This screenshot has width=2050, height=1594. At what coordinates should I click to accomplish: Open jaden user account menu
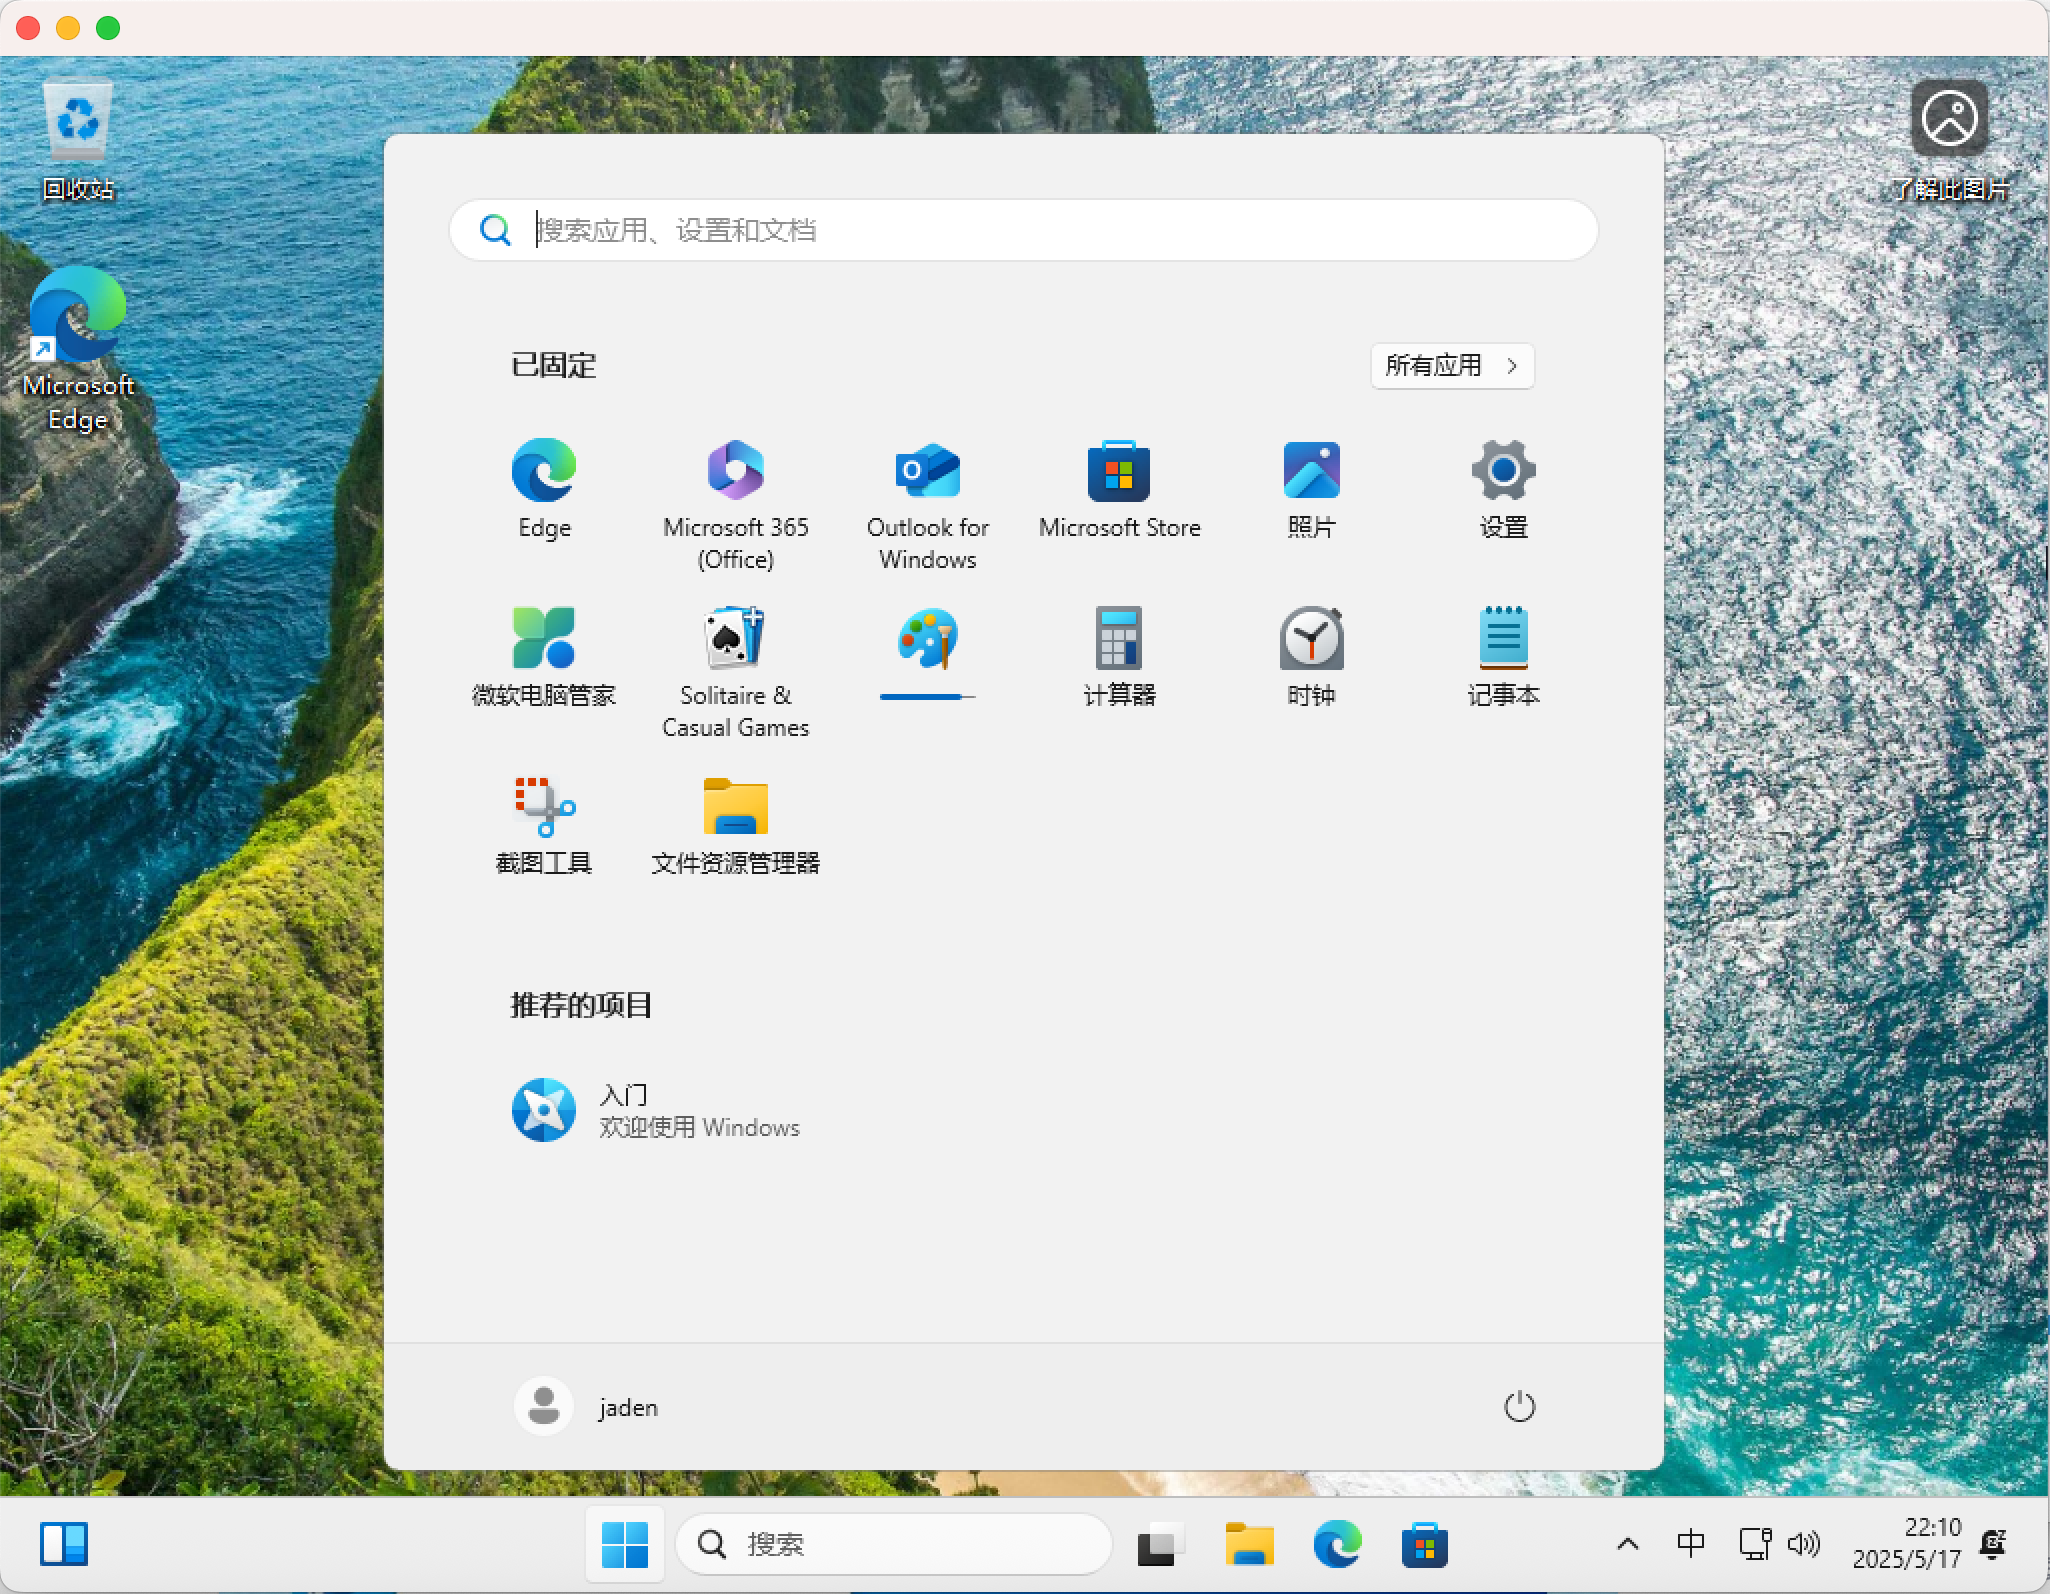point(588,1406)
